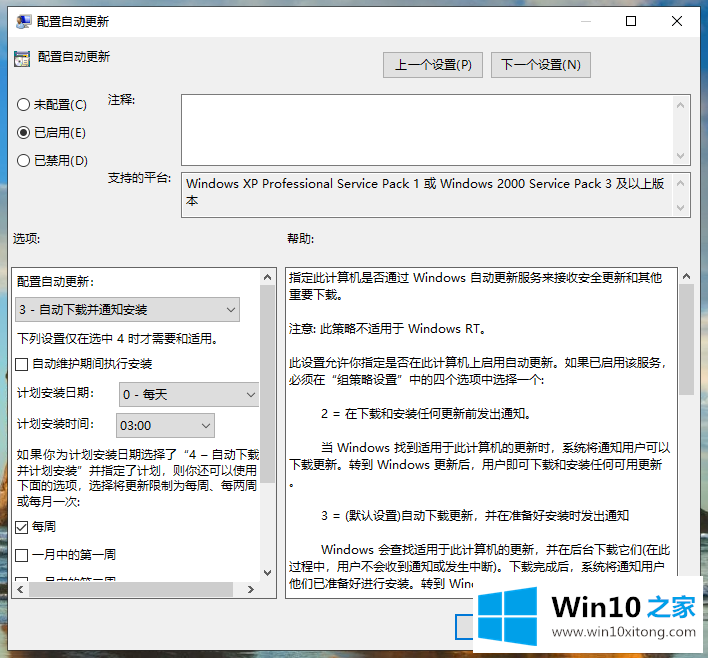Maximize the 配置自动更新 window

pos(631,21)
